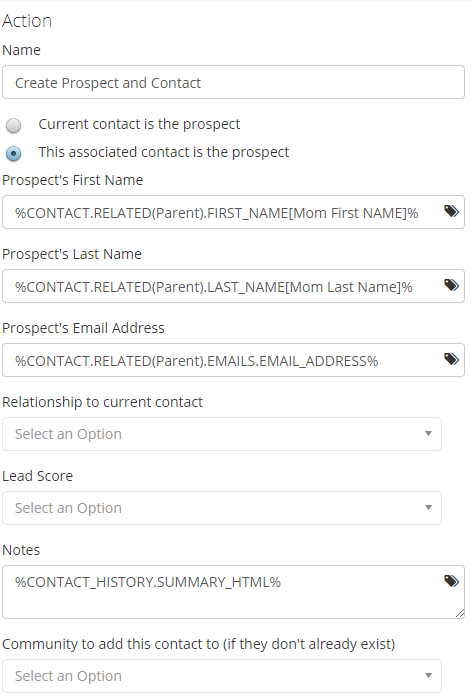
Task: Click the 'Prospect's Email Address' label
Action: pos(83,328)
